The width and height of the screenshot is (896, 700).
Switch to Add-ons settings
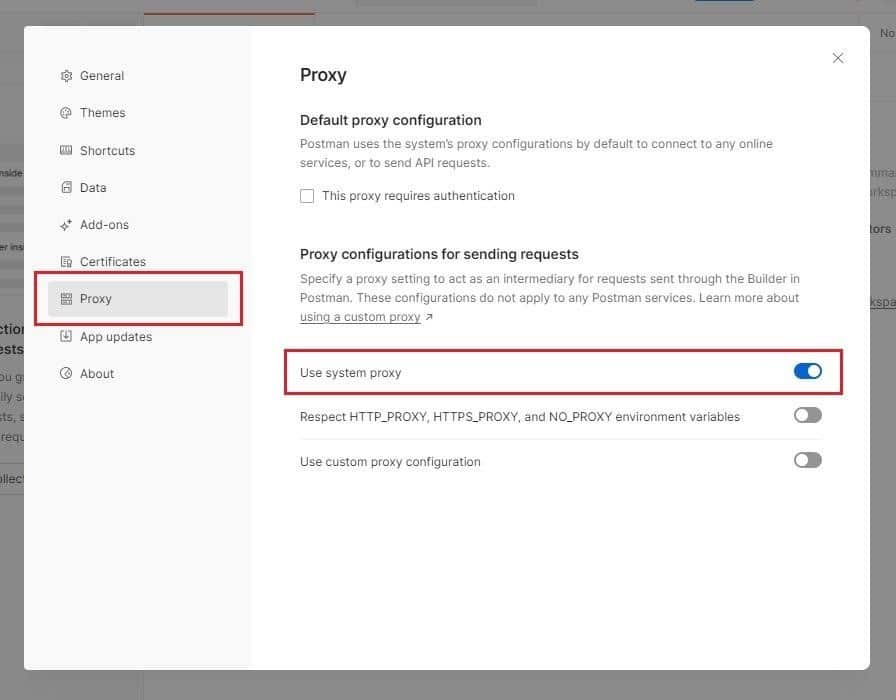105,225
